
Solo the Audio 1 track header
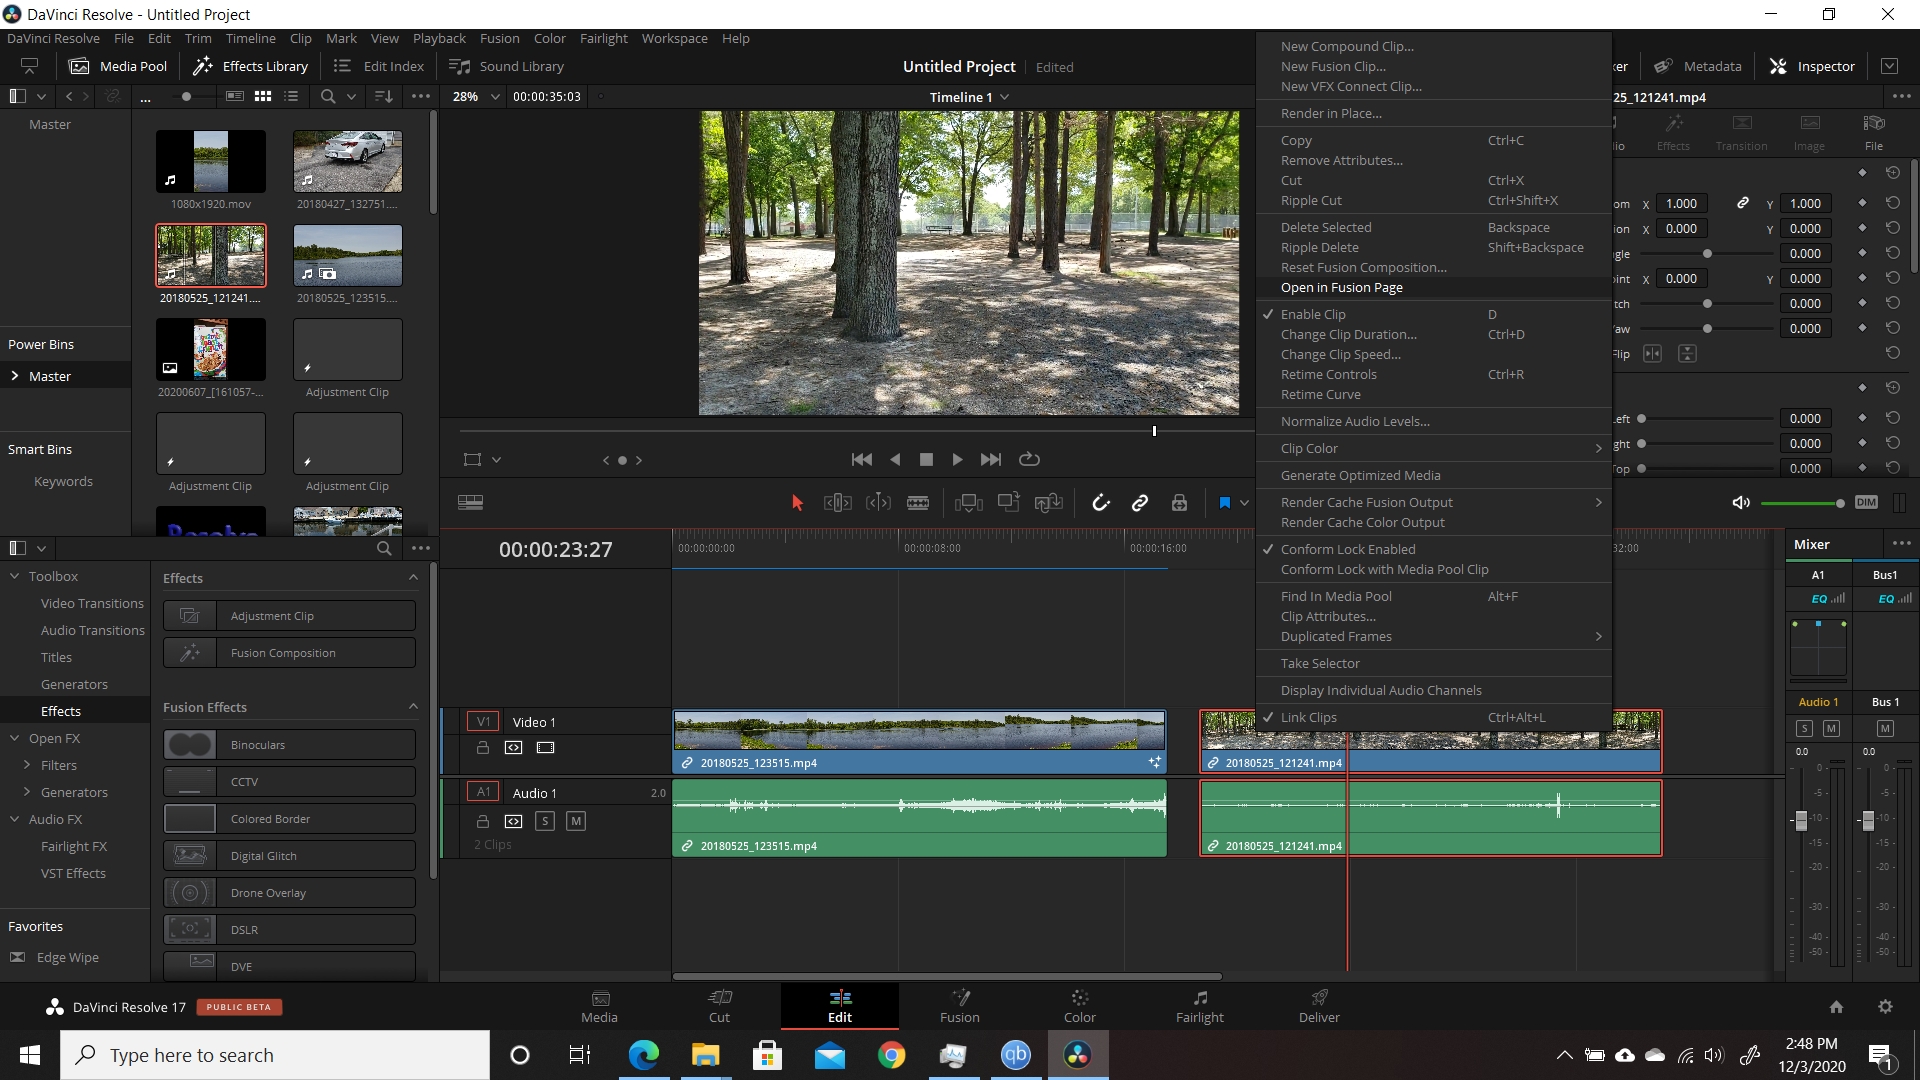(x=545, y=821)
